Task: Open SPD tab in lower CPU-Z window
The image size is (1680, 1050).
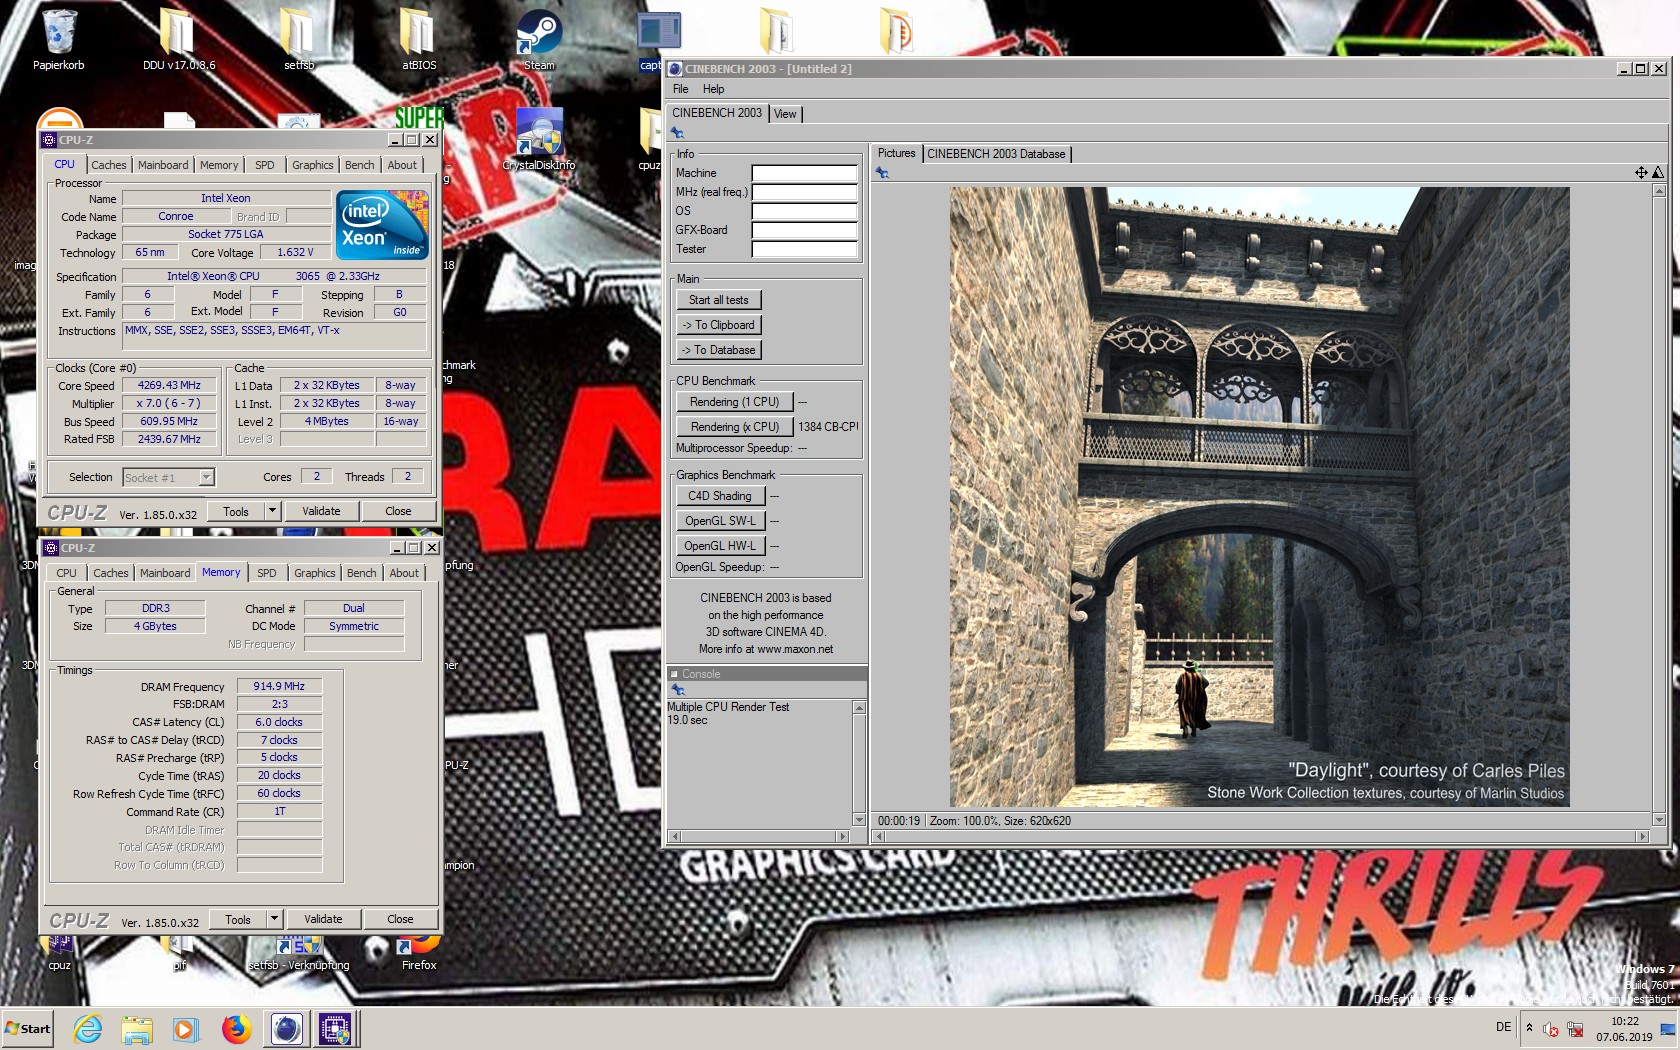Action: coord(266,573)
